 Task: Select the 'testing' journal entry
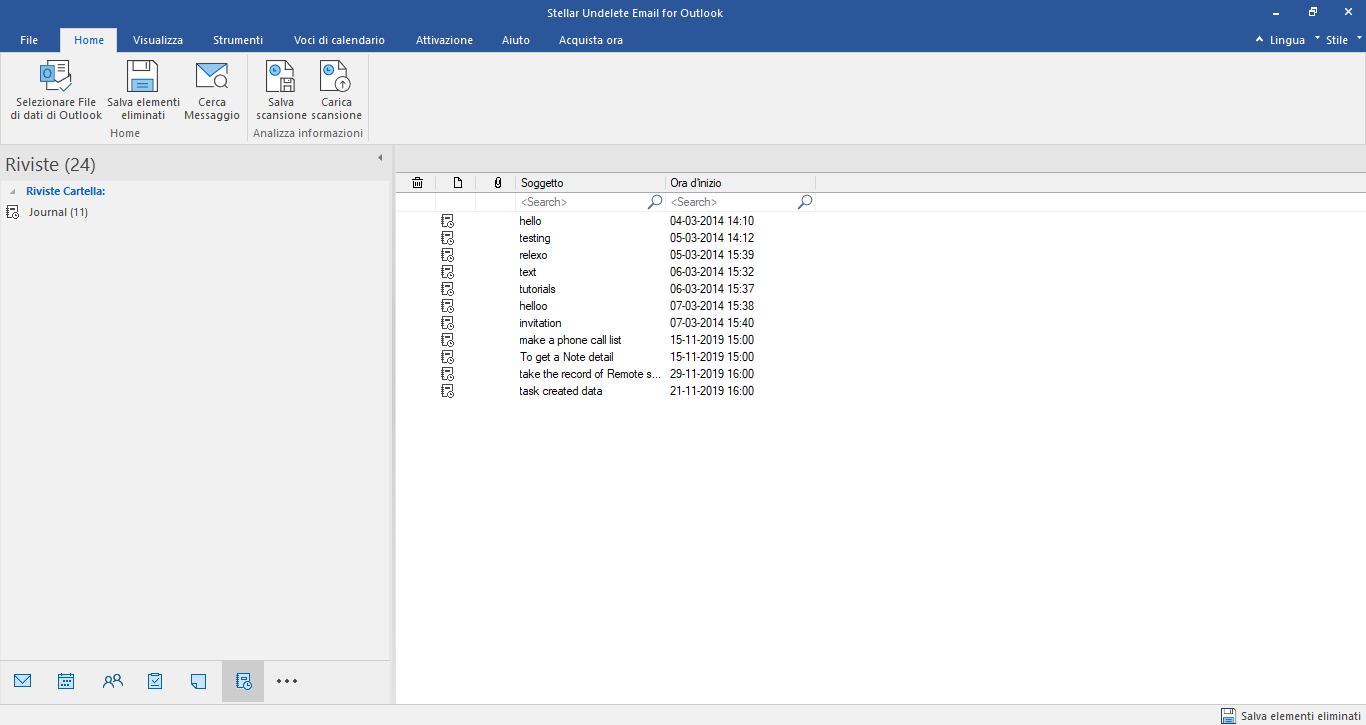coord(535,238)
